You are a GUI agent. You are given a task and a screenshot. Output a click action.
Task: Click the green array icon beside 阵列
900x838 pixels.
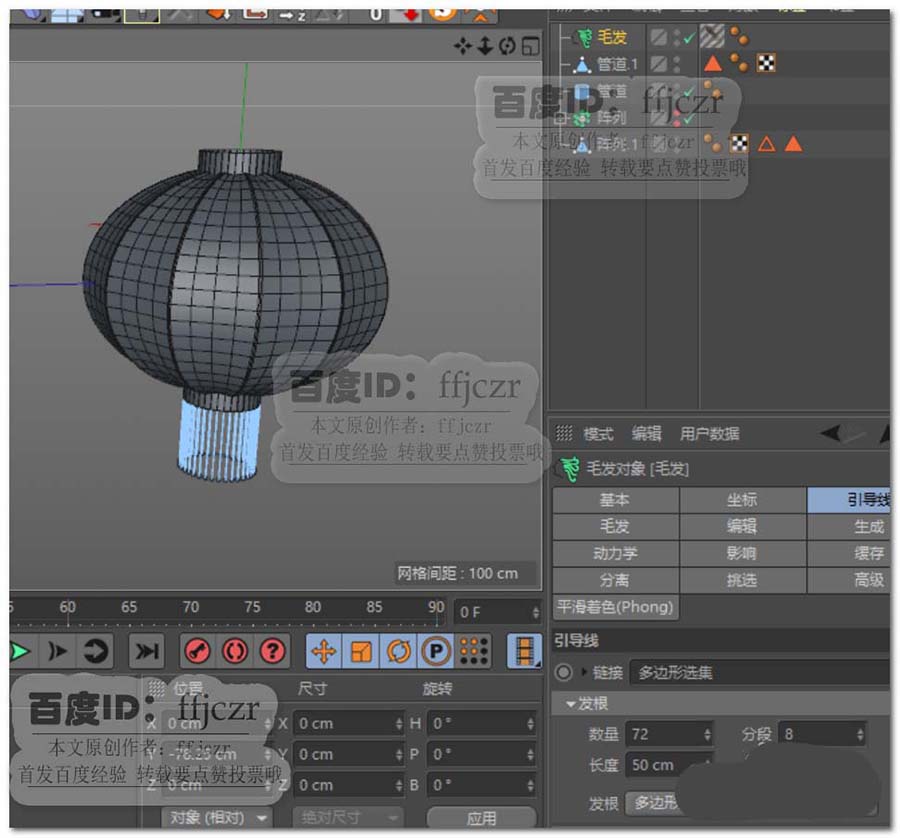tap(581, 118)
